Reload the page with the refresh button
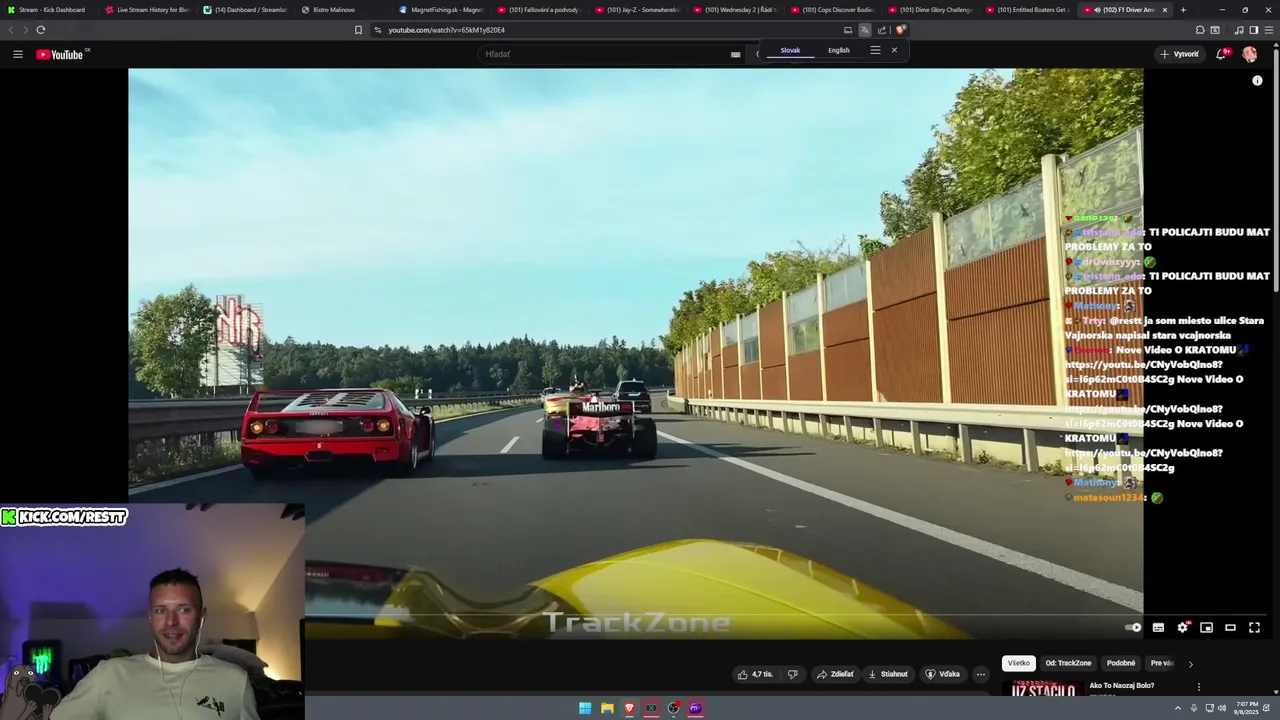Image resolution: width=1280 pixels, height=720 pixels. (x=40, y=30)
